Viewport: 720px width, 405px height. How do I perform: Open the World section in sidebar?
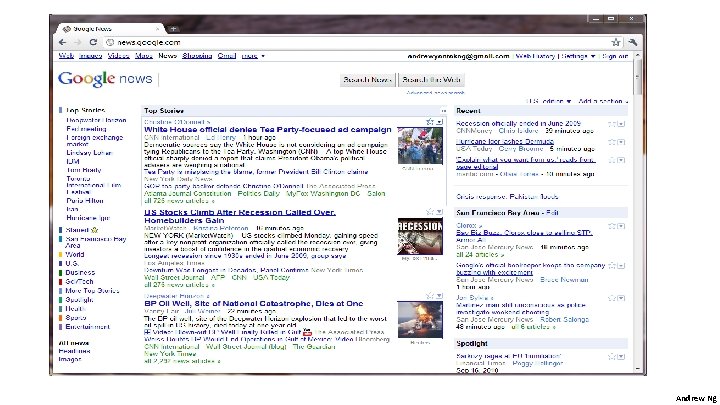coord(75,254)
